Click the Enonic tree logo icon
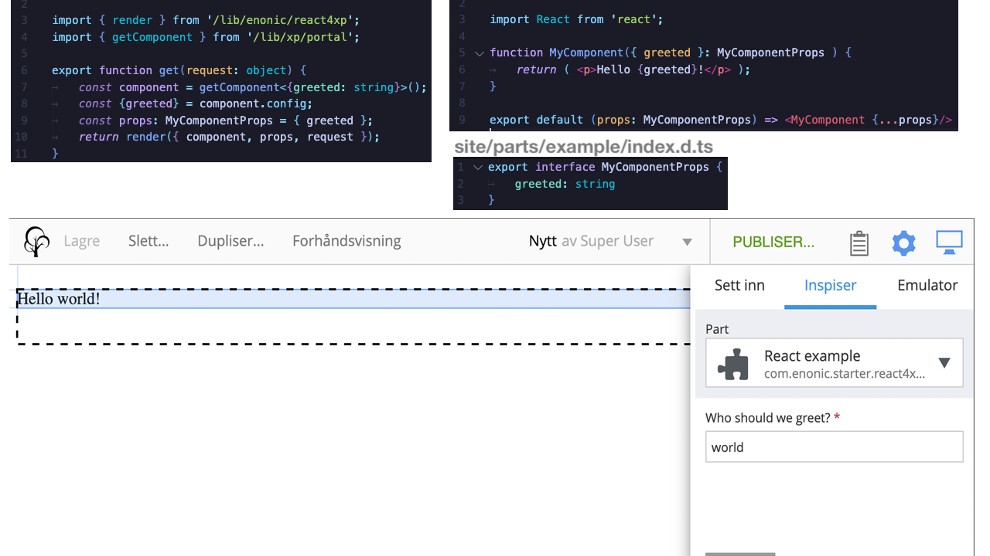Viewport: 990px width, 556px height. tap(36, 241)
